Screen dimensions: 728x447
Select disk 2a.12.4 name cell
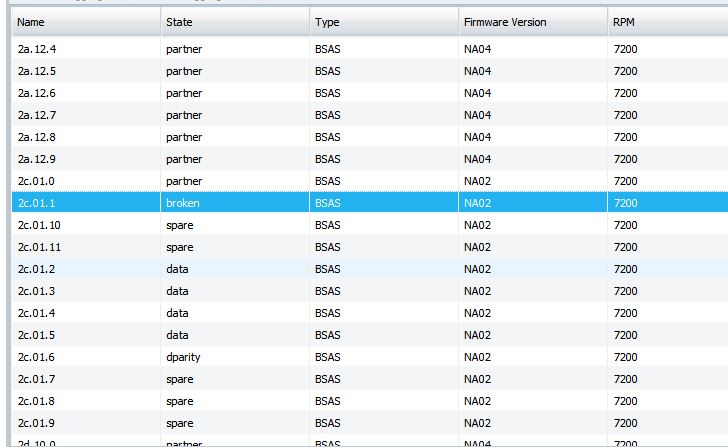tap(86, 49)
